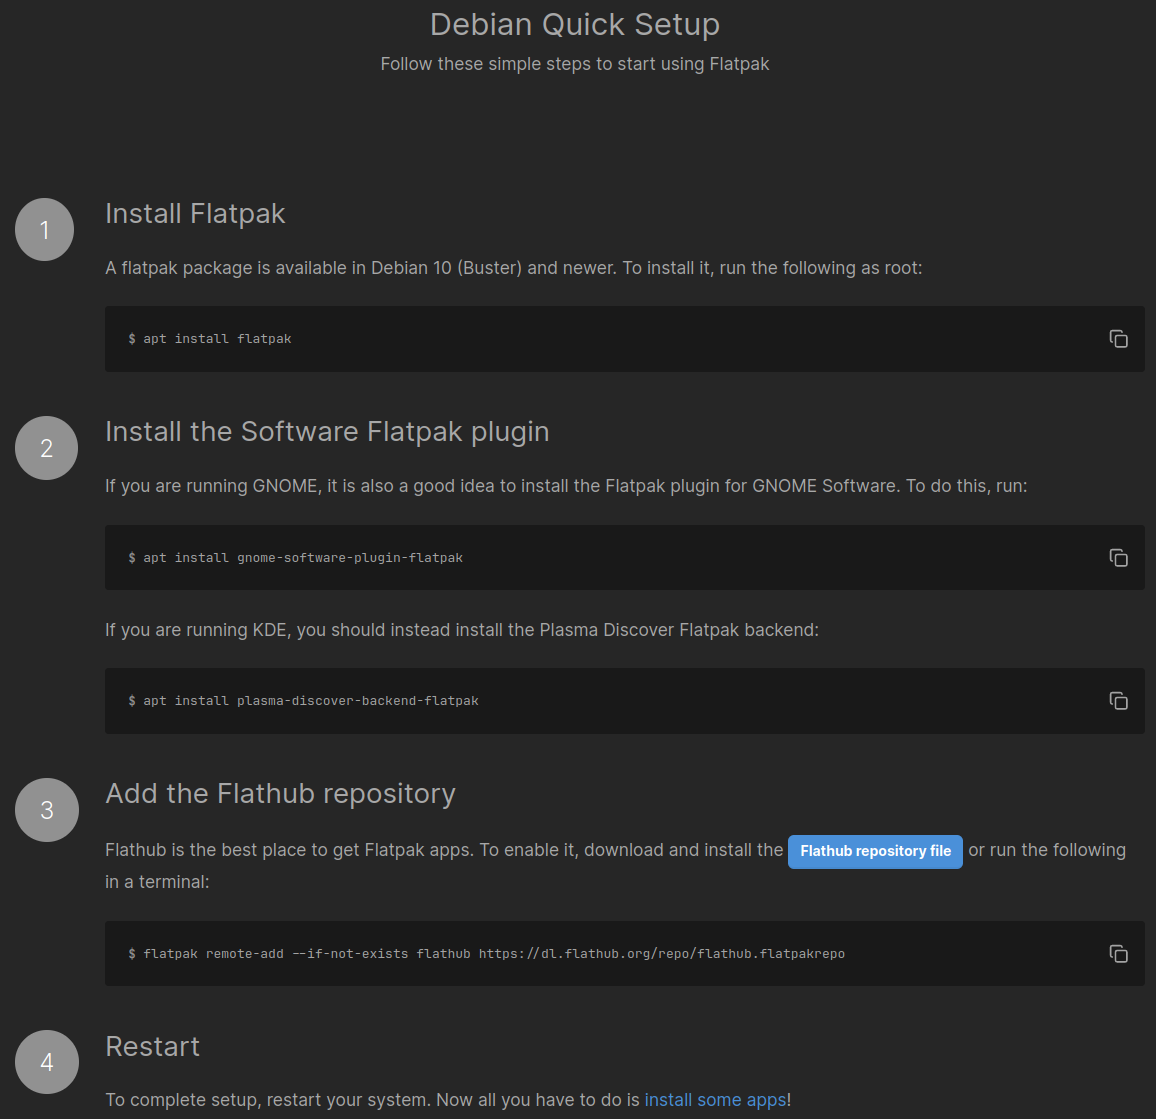
Task: Click the "Restart" heading
Action: (152, 1046)
